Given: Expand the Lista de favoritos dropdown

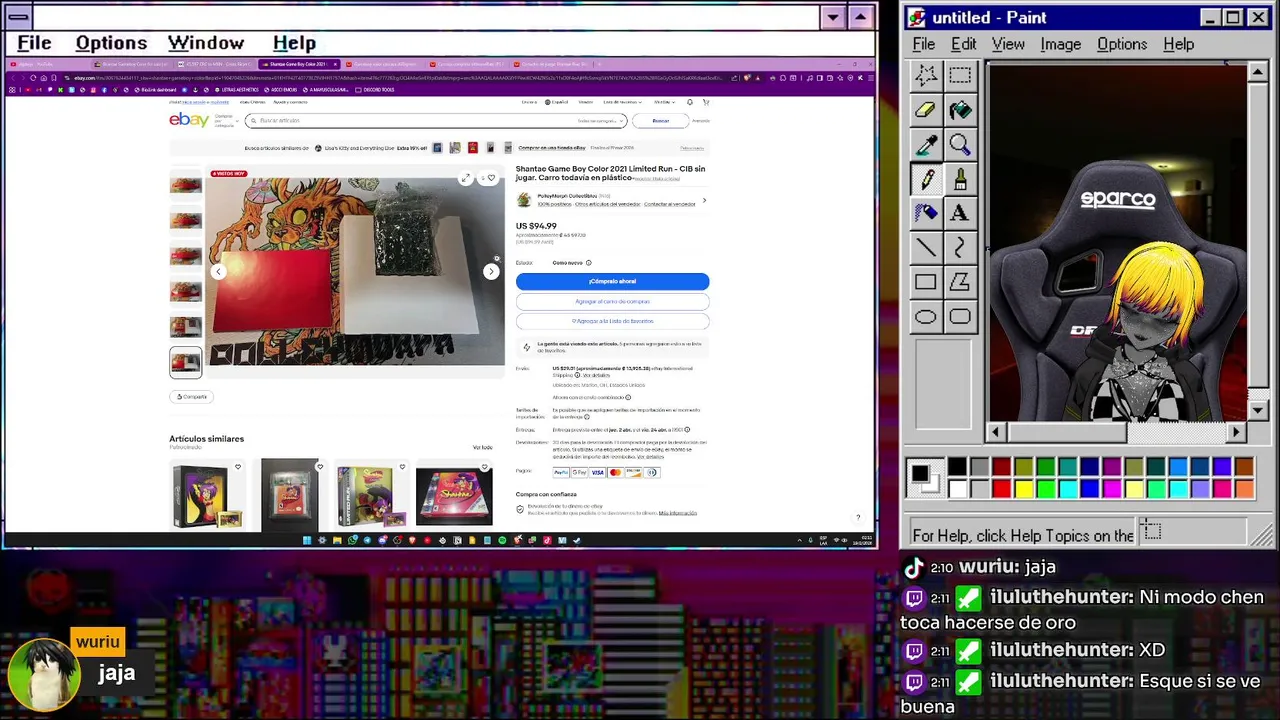Looking at the screenshot, I should pyautogui.click(x=624, y=102).
